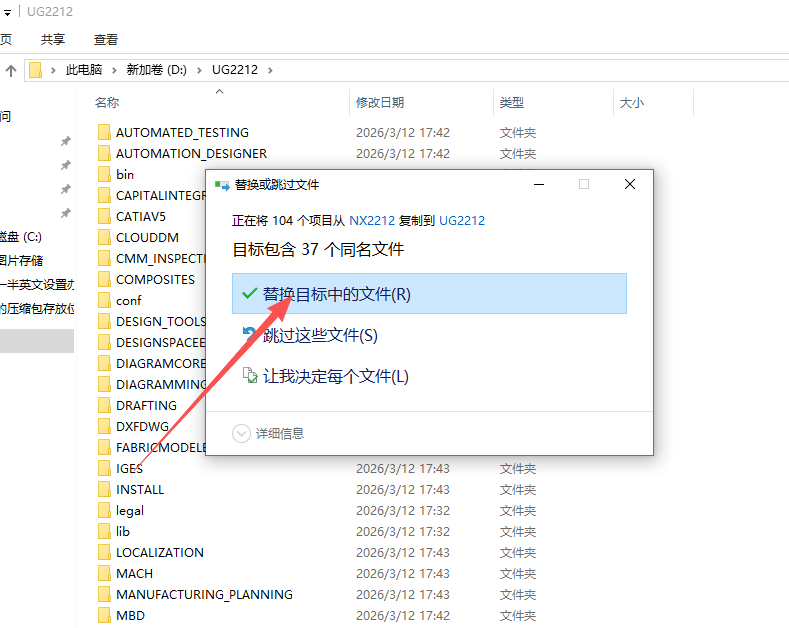Image resolution: width=789 pixels, height=628 pixels.
Task: Close the 替换或跳过文件 dialog
Action: (x=629, y=184)
